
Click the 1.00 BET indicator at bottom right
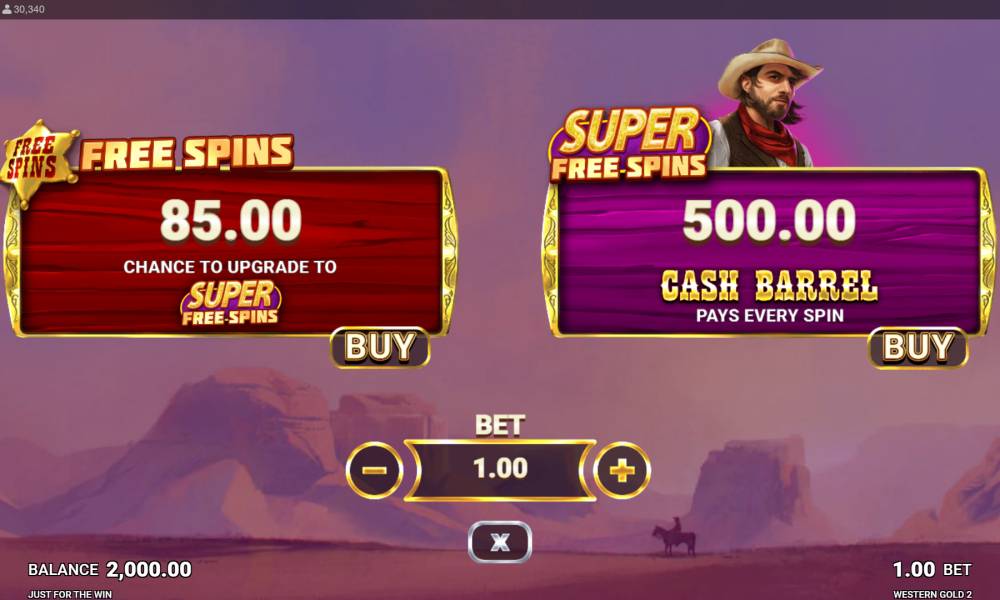932,569
